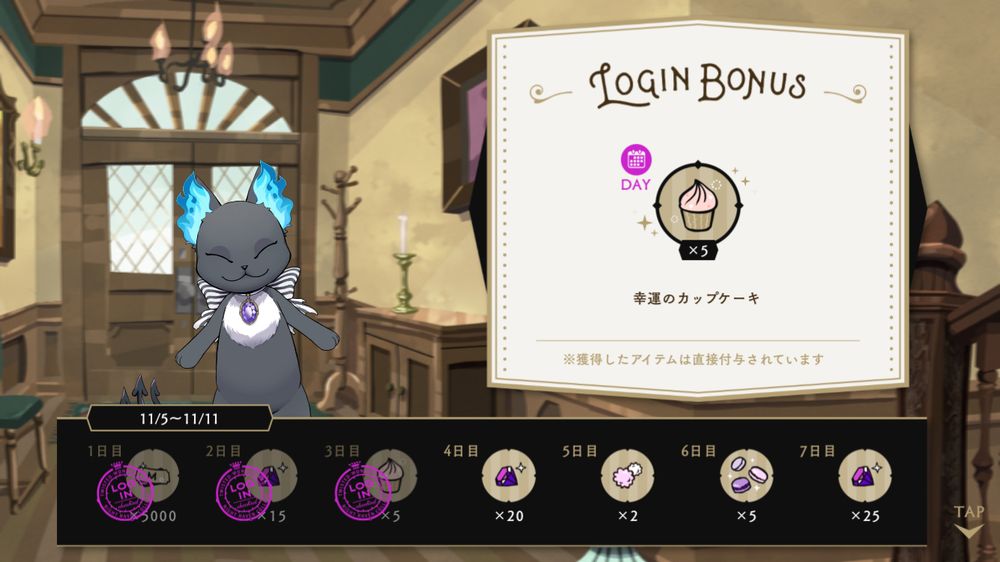Click the Login Bonus title
This screenshot has width=1000, height=562.
point(697,85)
